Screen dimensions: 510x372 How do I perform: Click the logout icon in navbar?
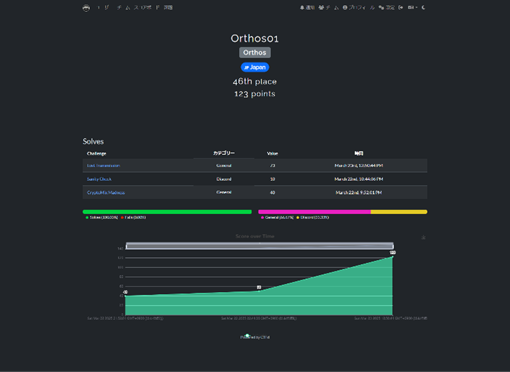[x=401, y=7]
